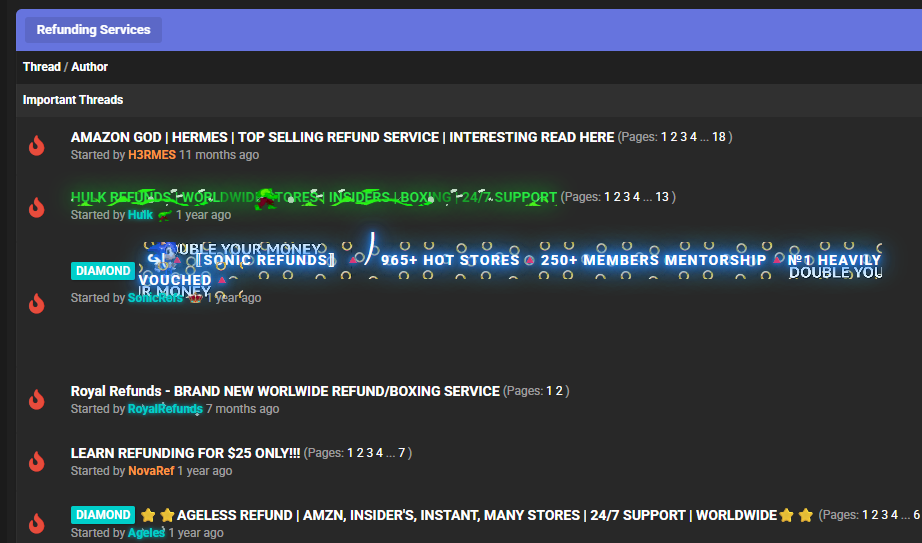Go to page 3 of the HULK REFUNDS thread

(627, 197)
